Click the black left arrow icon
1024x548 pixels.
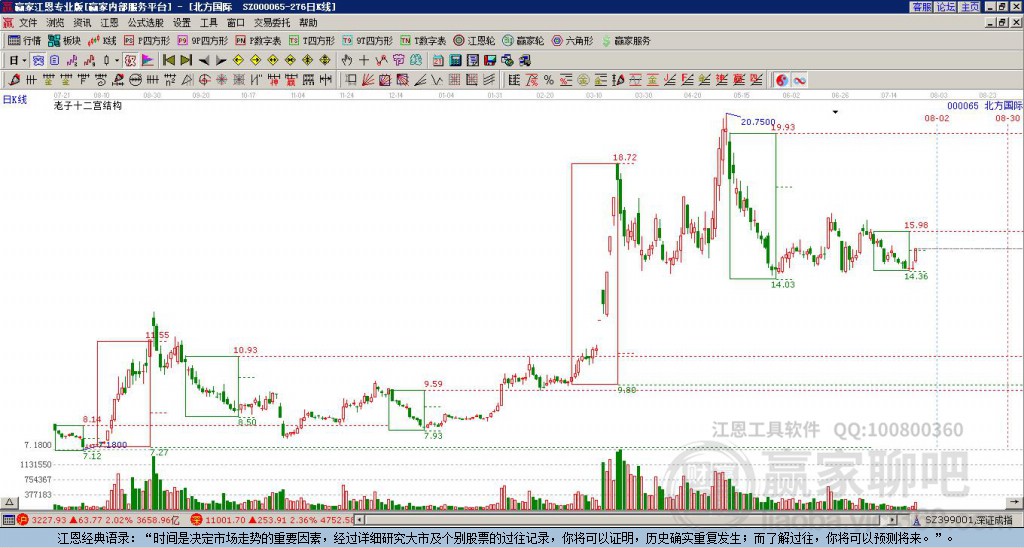[203, 61]
